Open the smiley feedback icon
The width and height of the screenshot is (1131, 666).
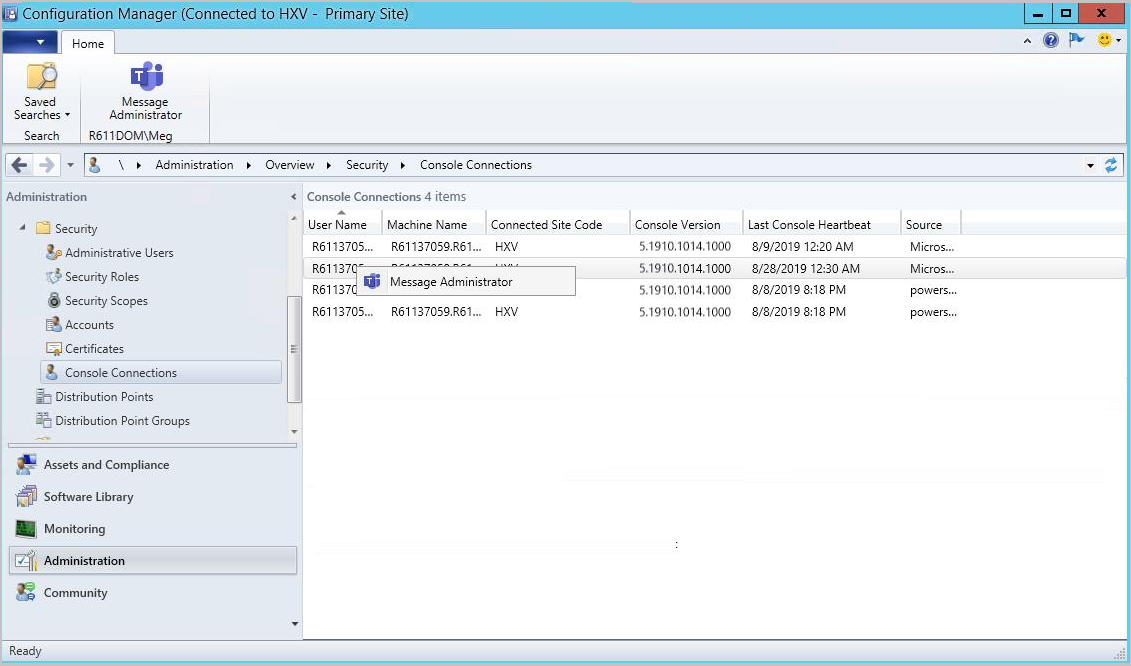pyautogui.click(x=1104, y=40)
